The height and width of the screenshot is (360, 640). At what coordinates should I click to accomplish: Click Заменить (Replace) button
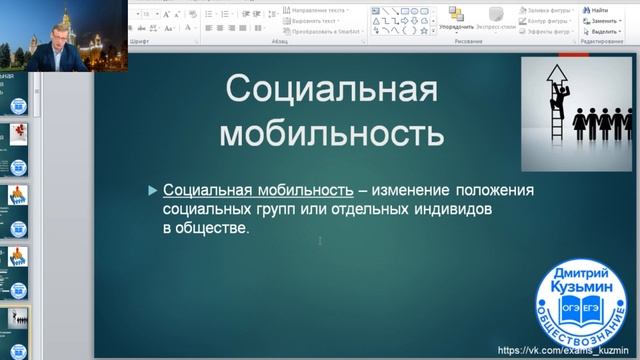602,21
